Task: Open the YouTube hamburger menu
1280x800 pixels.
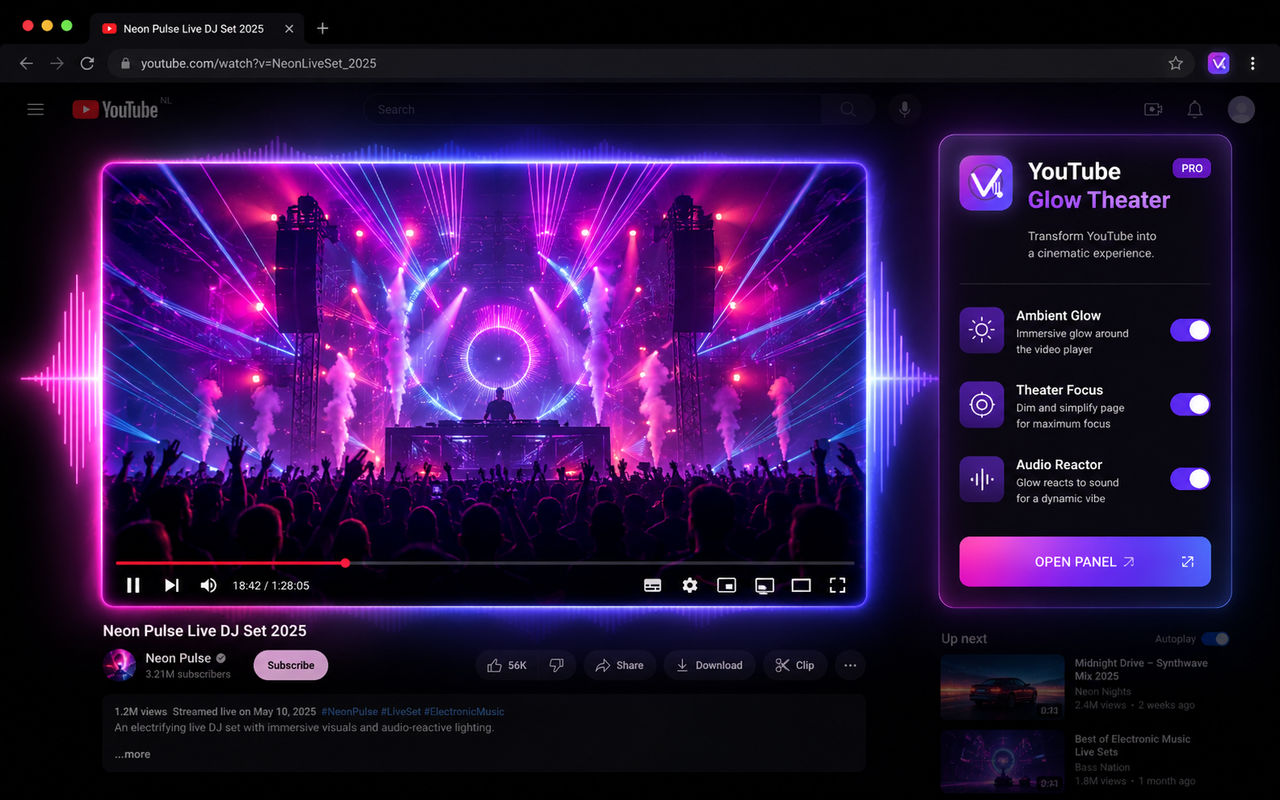Action: 36,110
